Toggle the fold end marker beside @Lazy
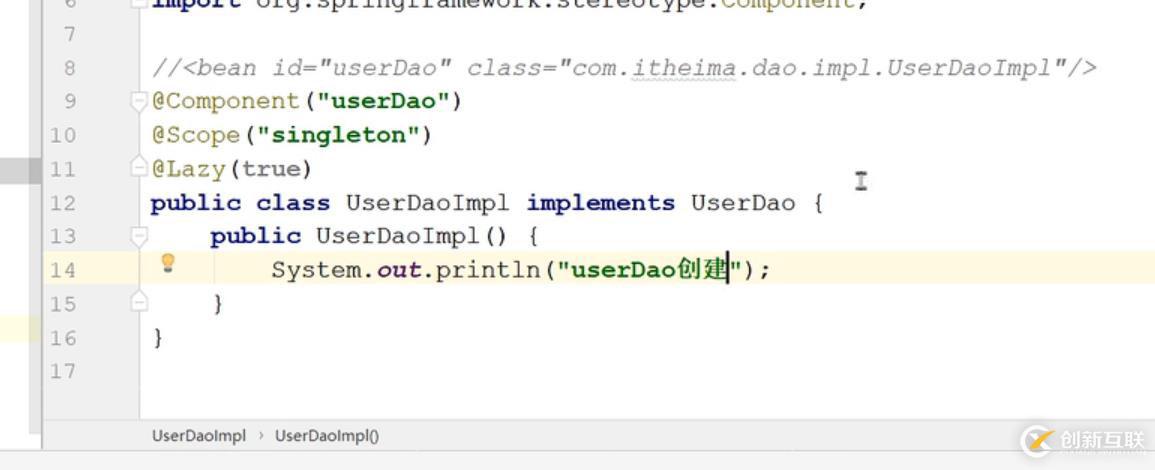 click(138, 169)
